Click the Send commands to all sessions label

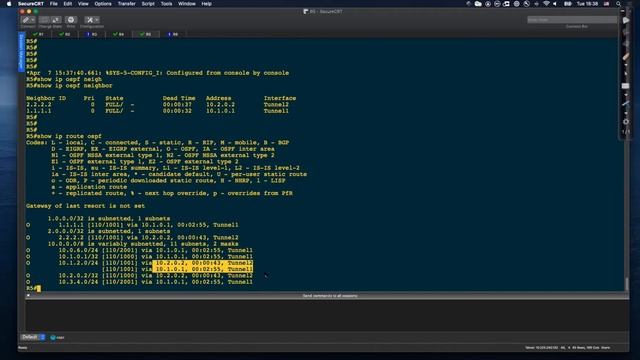[330, 296]
